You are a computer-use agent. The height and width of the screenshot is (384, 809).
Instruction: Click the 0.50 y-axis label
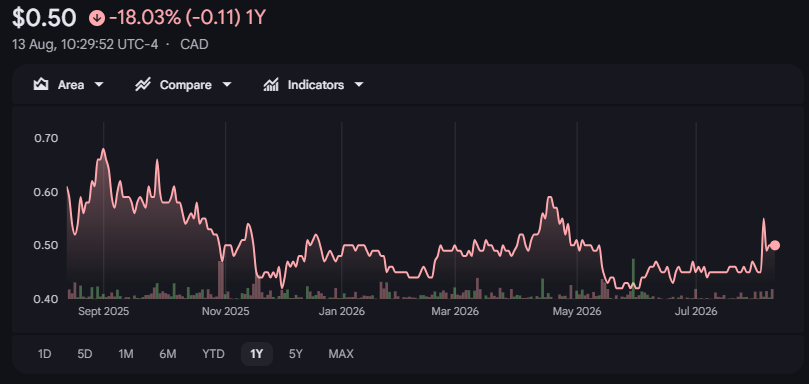(x=46, y=245)
